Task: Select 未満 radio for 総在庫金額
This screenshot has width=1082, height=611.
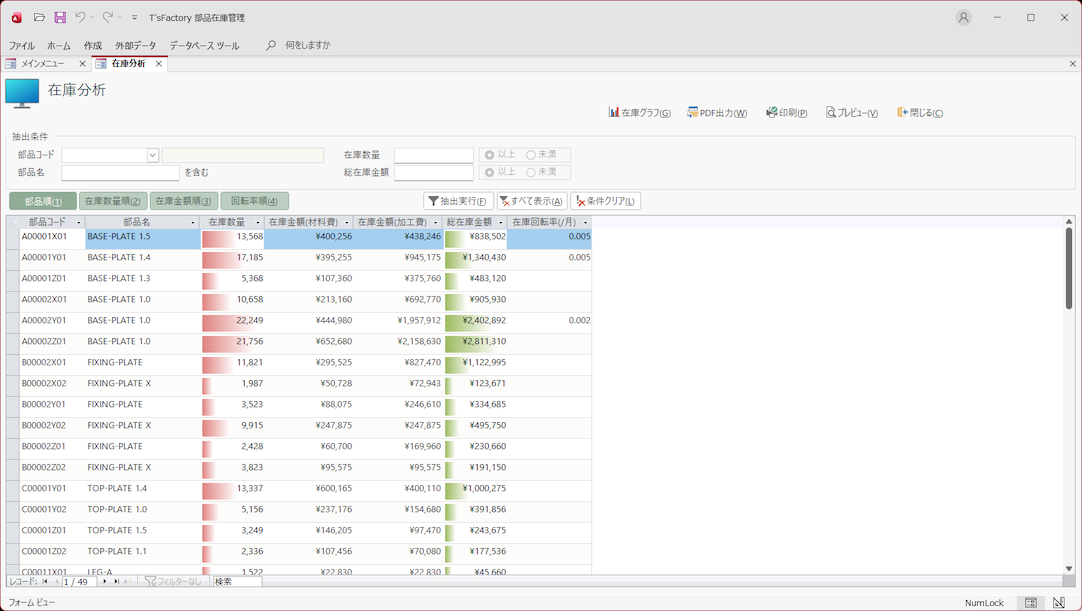Action: pyautogui.click(x=531, y=172)
